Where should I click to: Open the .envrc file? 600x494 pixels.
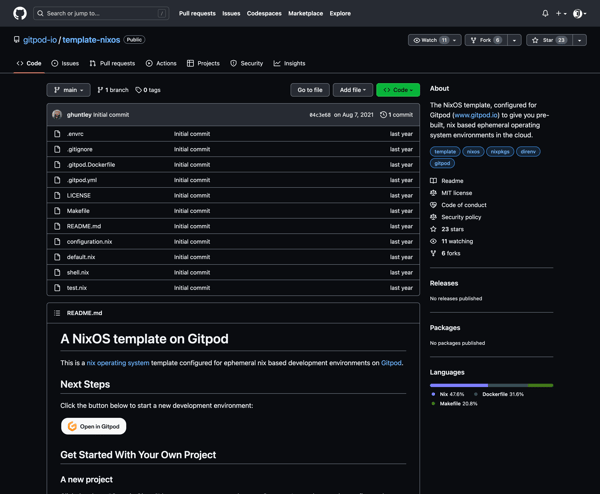coord(75,134)
